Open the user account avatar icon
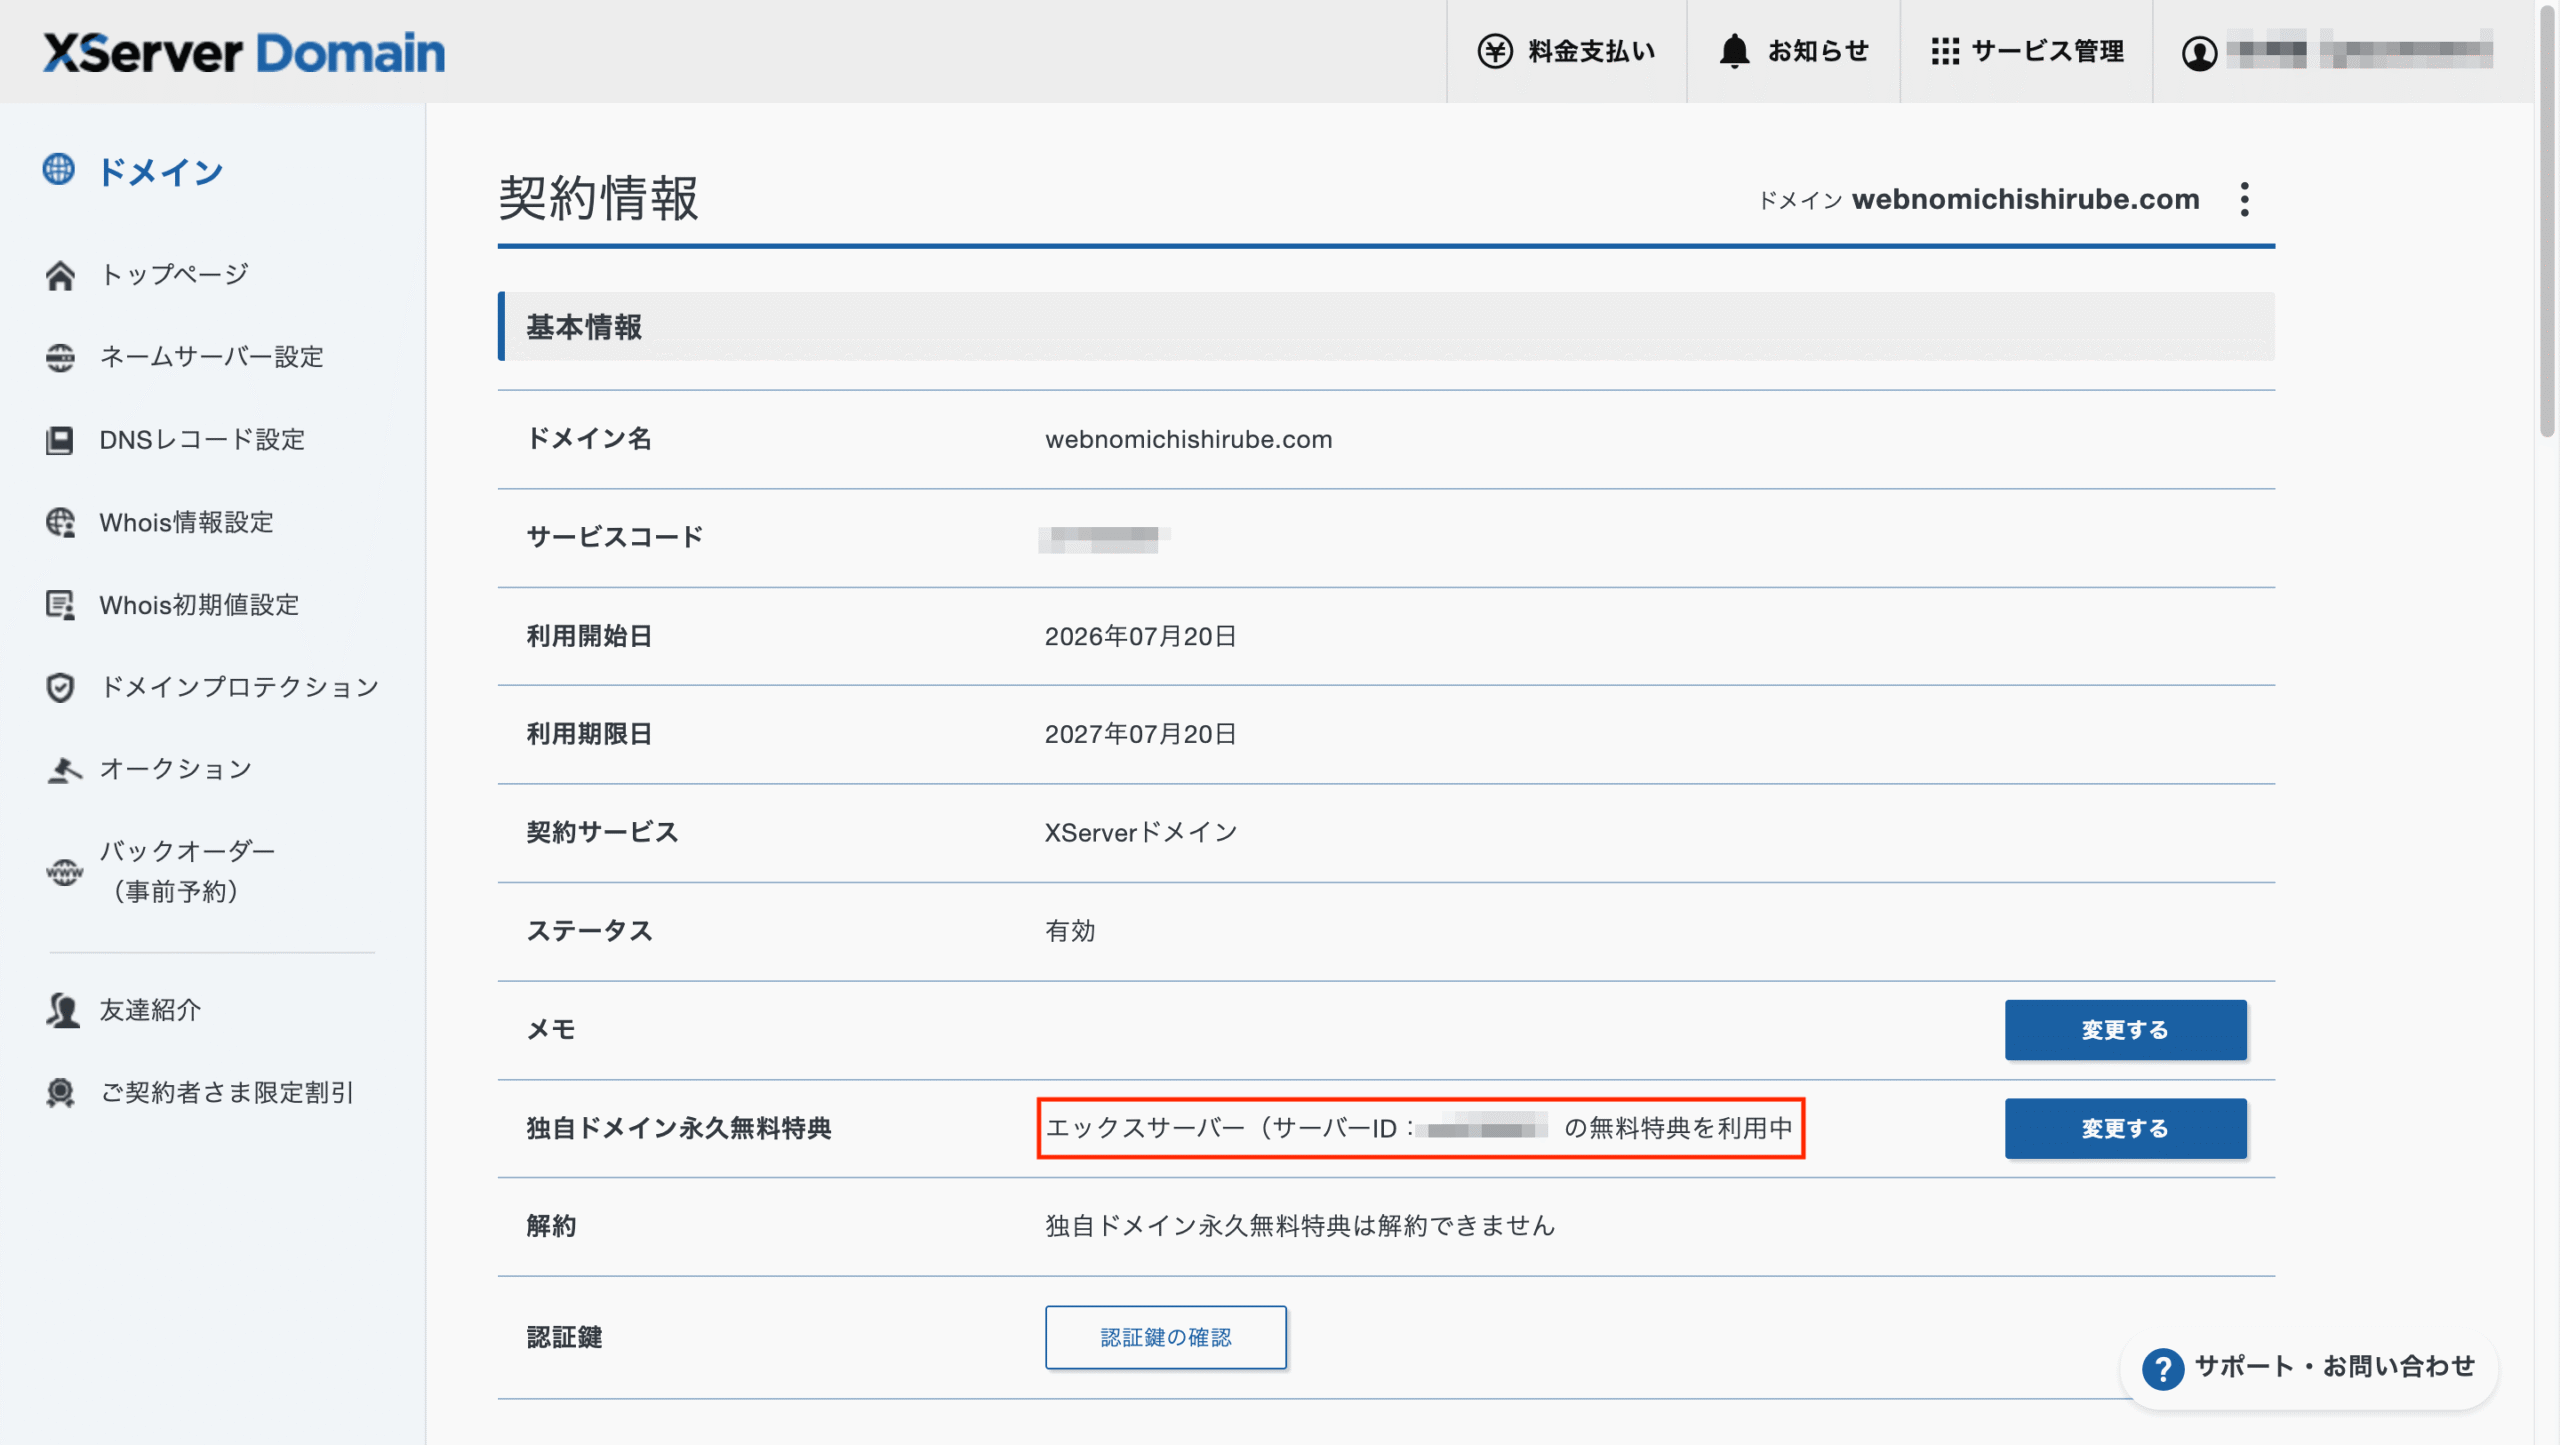2560x1445 pixels. 2199,52
